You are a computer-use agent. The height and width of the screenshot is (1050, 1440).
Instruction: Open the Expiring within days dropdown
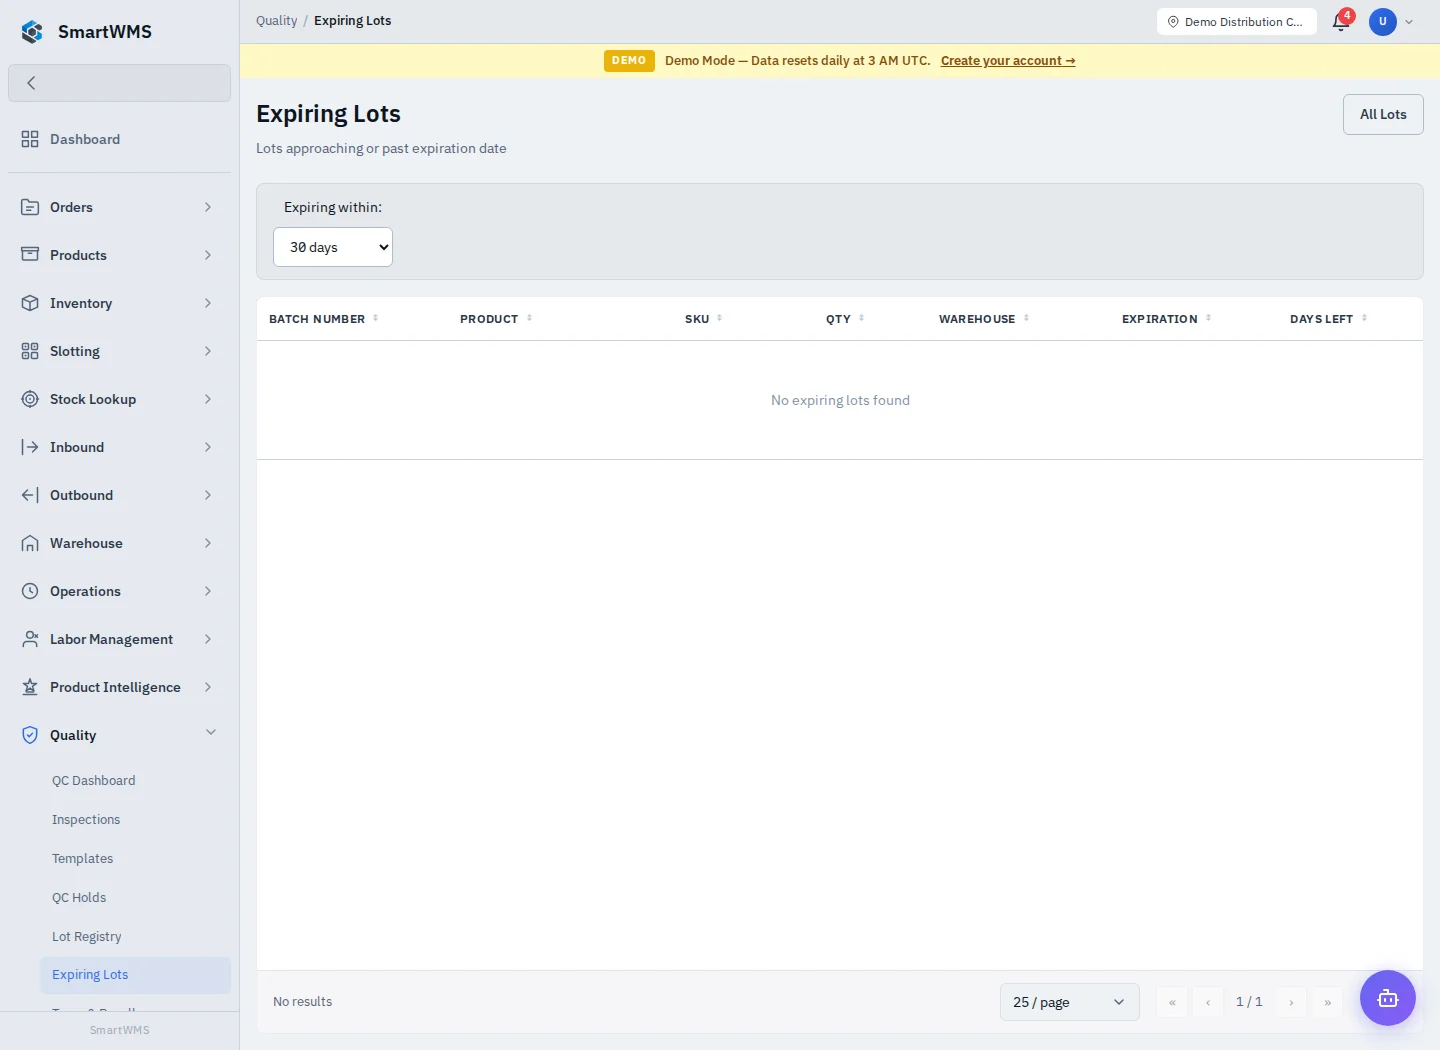tap(333, 247)
